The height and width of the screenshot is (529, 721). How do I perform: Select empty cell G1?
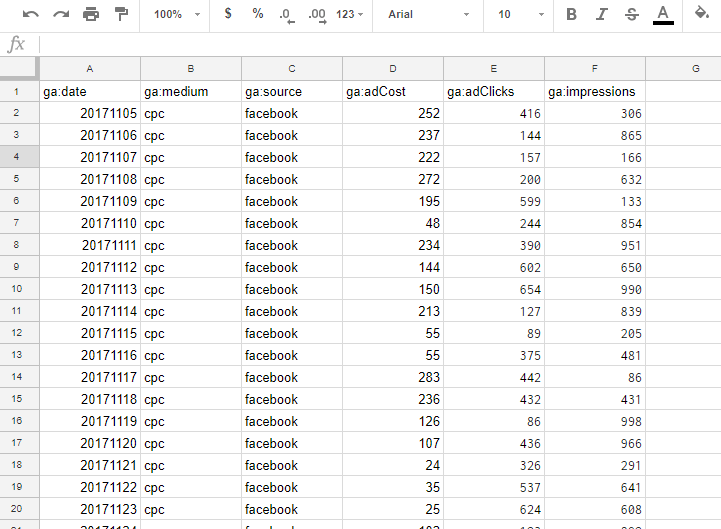[683, 91]
